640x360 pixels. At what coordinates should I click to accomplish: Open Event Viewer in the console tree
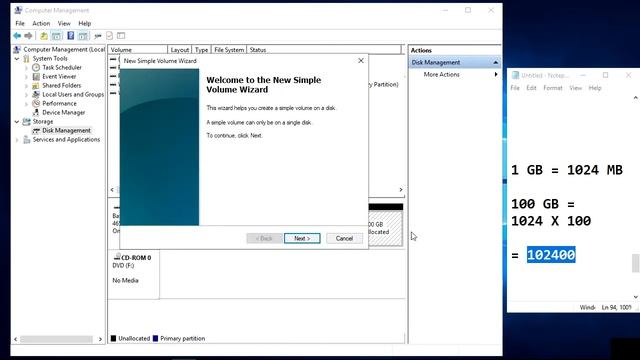[x=59, y=76]
